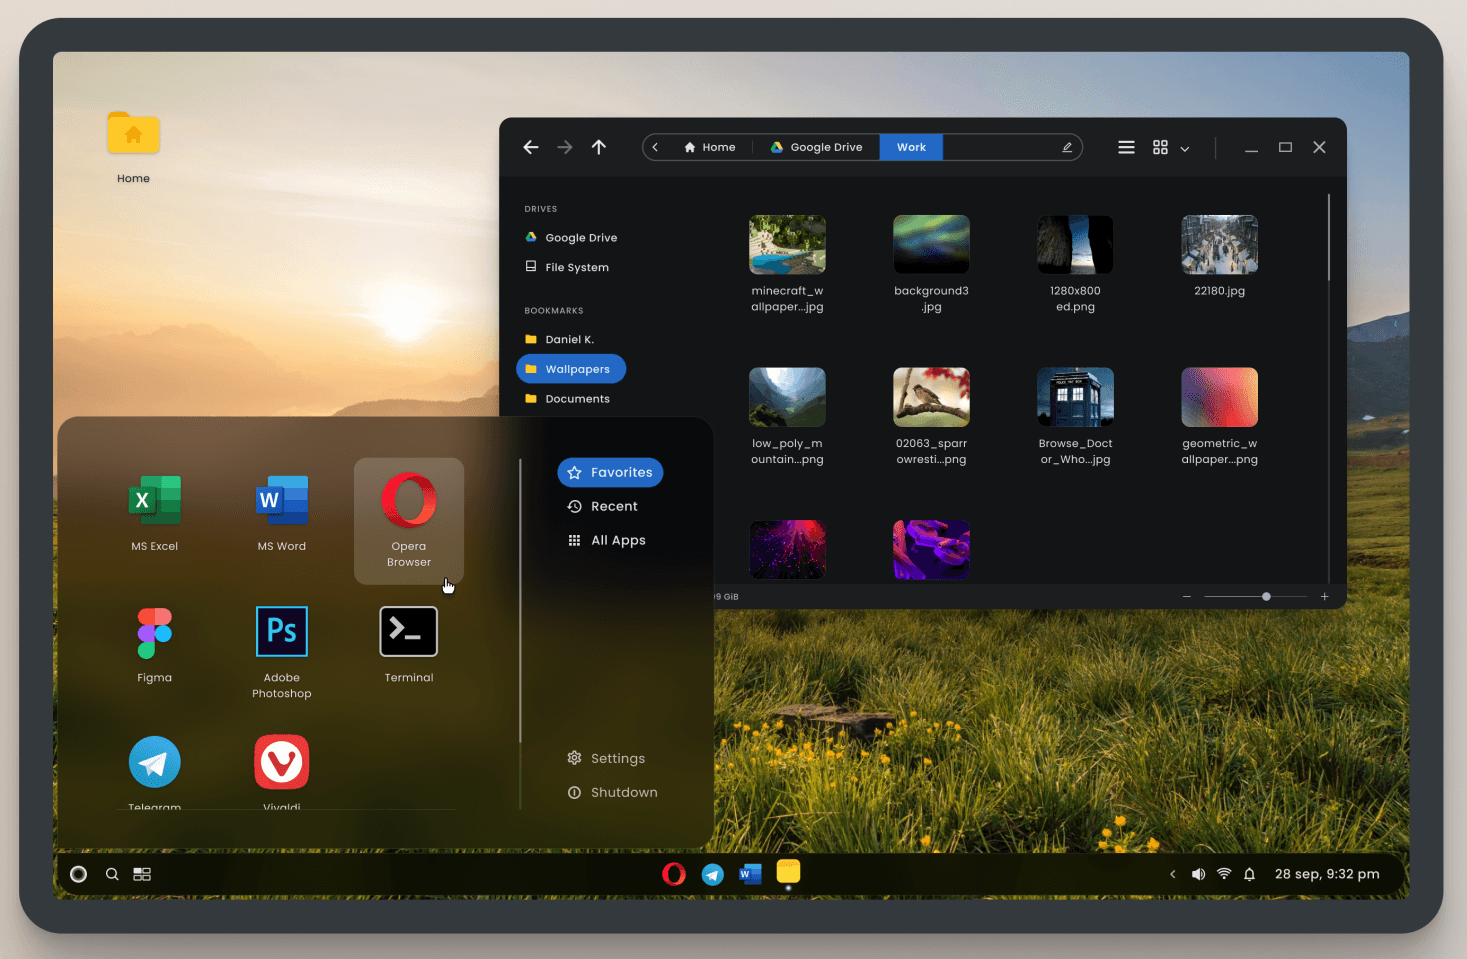1467x959 pixels.
Task: Open Google Drive in the sidebar drives
Action: (571, 238)
